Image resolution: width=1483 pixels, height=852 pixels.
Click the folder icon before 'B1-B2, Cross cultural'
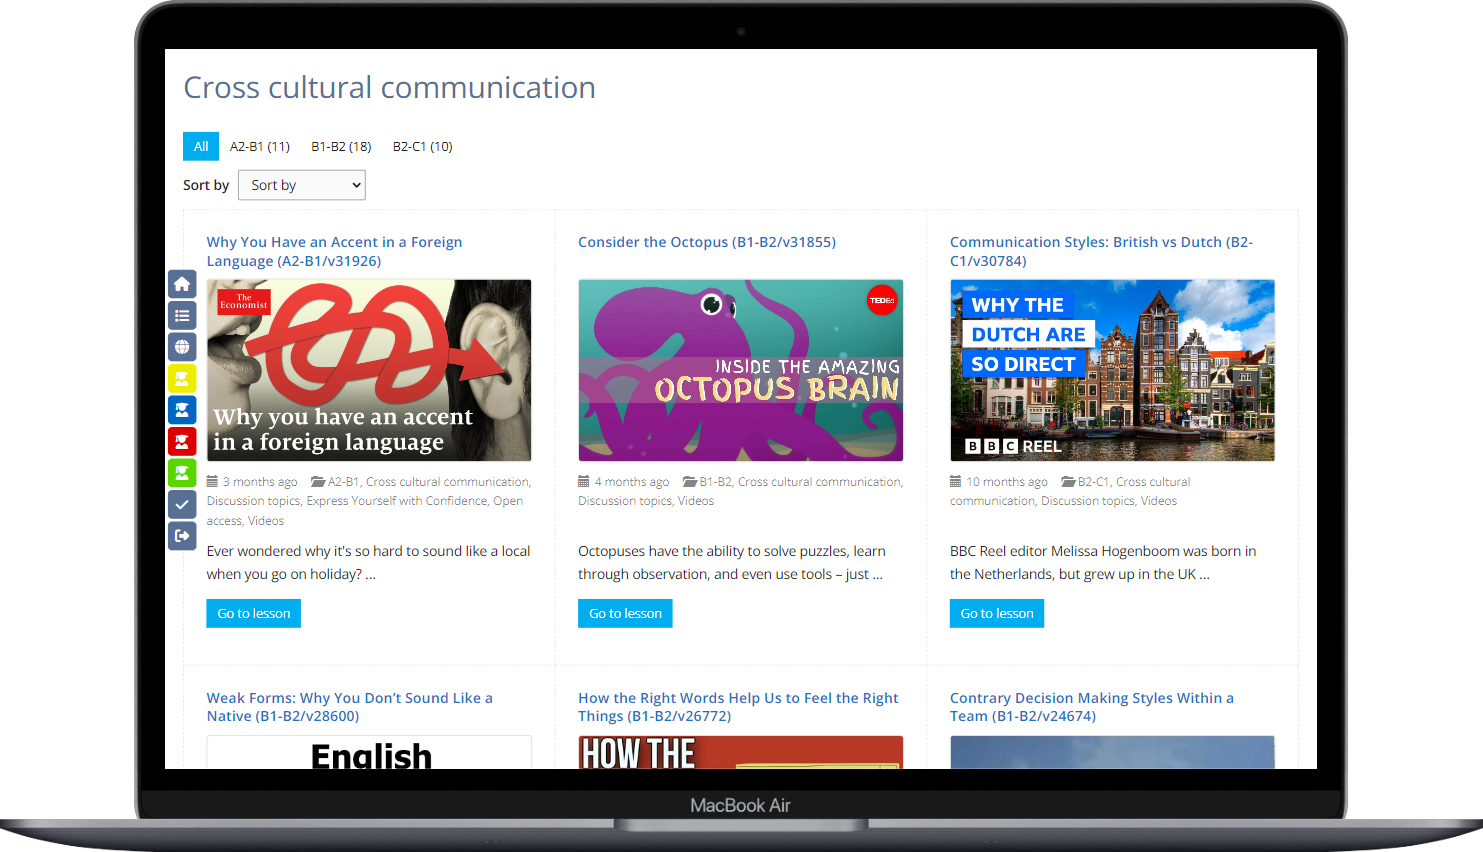point(690,481)
